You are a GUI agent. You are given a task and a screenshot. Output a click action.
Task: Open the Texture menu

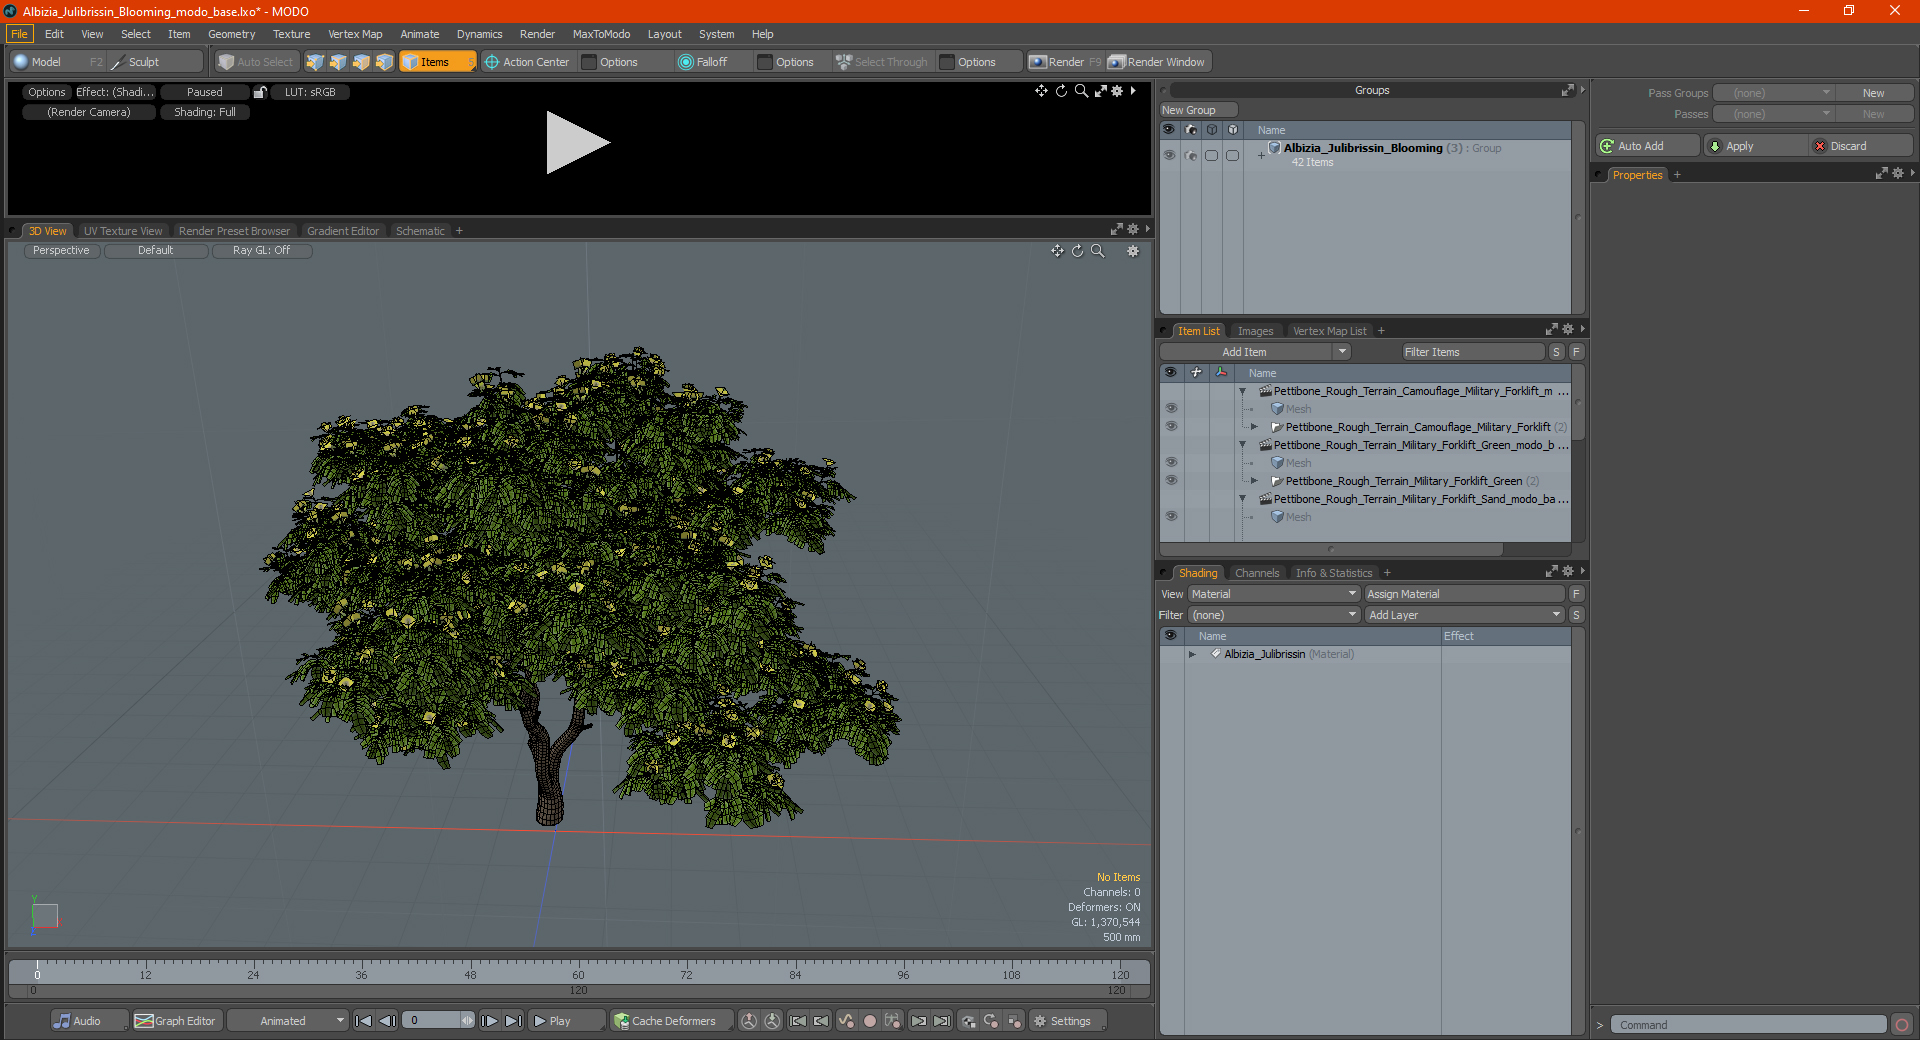click(x=291, y=34)
